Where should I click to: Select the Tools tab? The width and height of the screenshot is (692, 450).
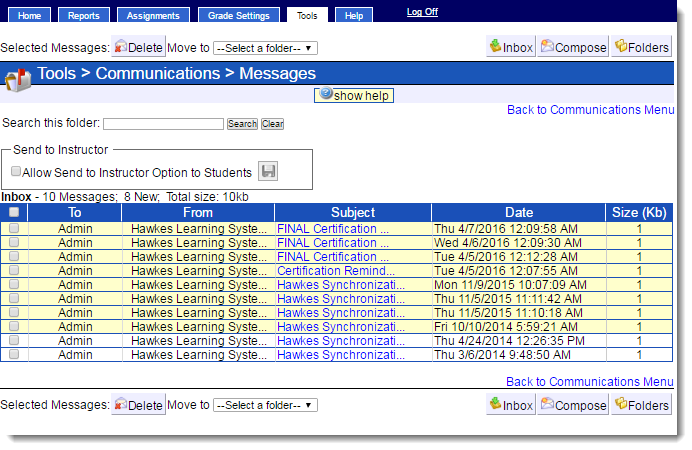(x=307, y=15)
